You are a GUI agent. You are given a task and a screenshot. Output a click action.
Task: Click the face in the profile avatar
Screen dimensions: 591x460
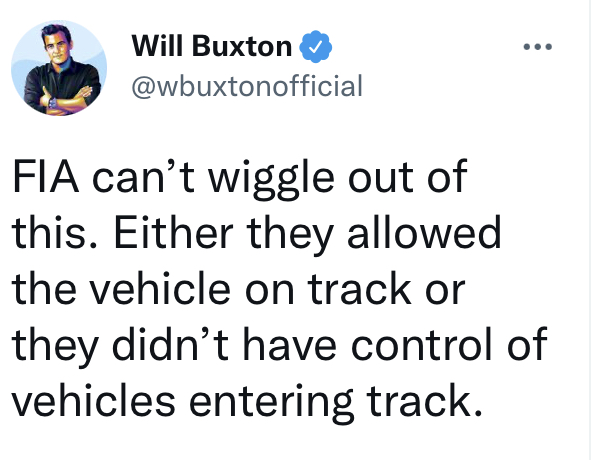[x=57, y=43]
